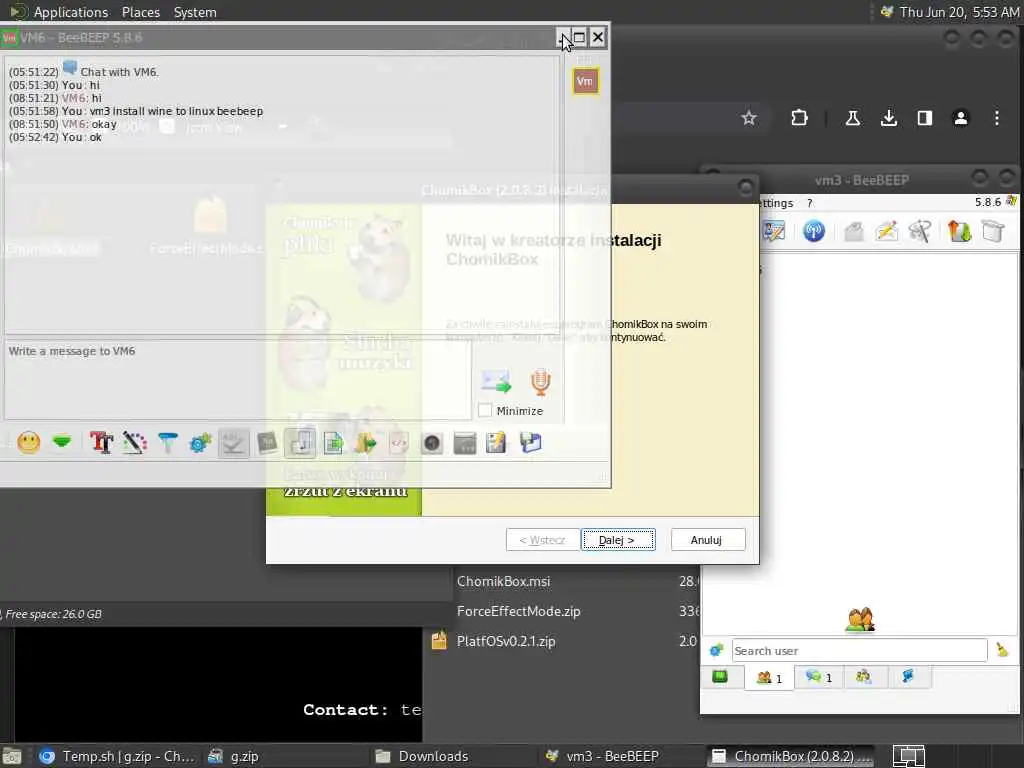Click the orange green file sharing icon in vm3

[959, 231]
